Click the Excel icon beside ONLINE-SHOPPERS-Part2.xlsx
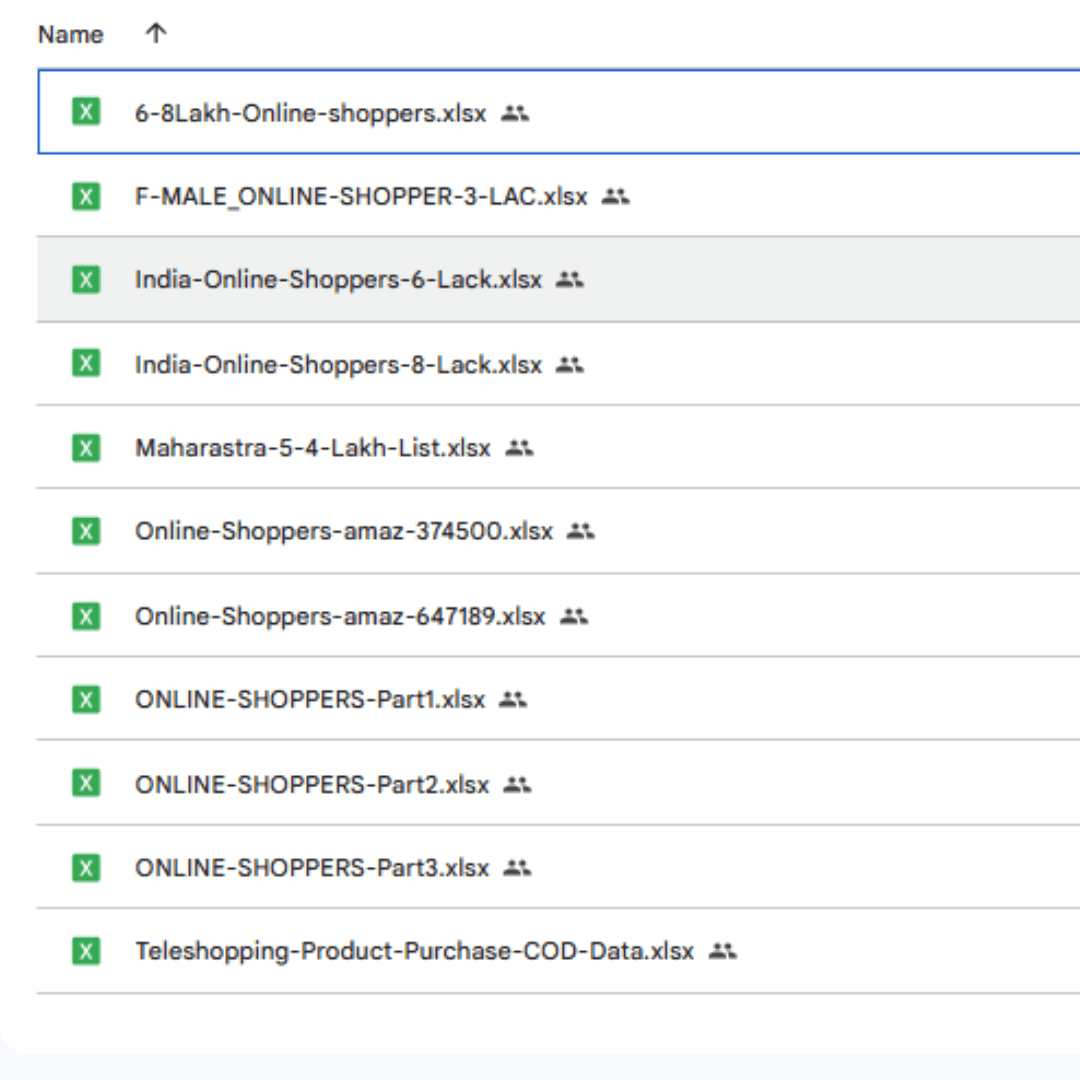Image resolution: width=1080 pixels, height=1080 pixels. [86, 784]
